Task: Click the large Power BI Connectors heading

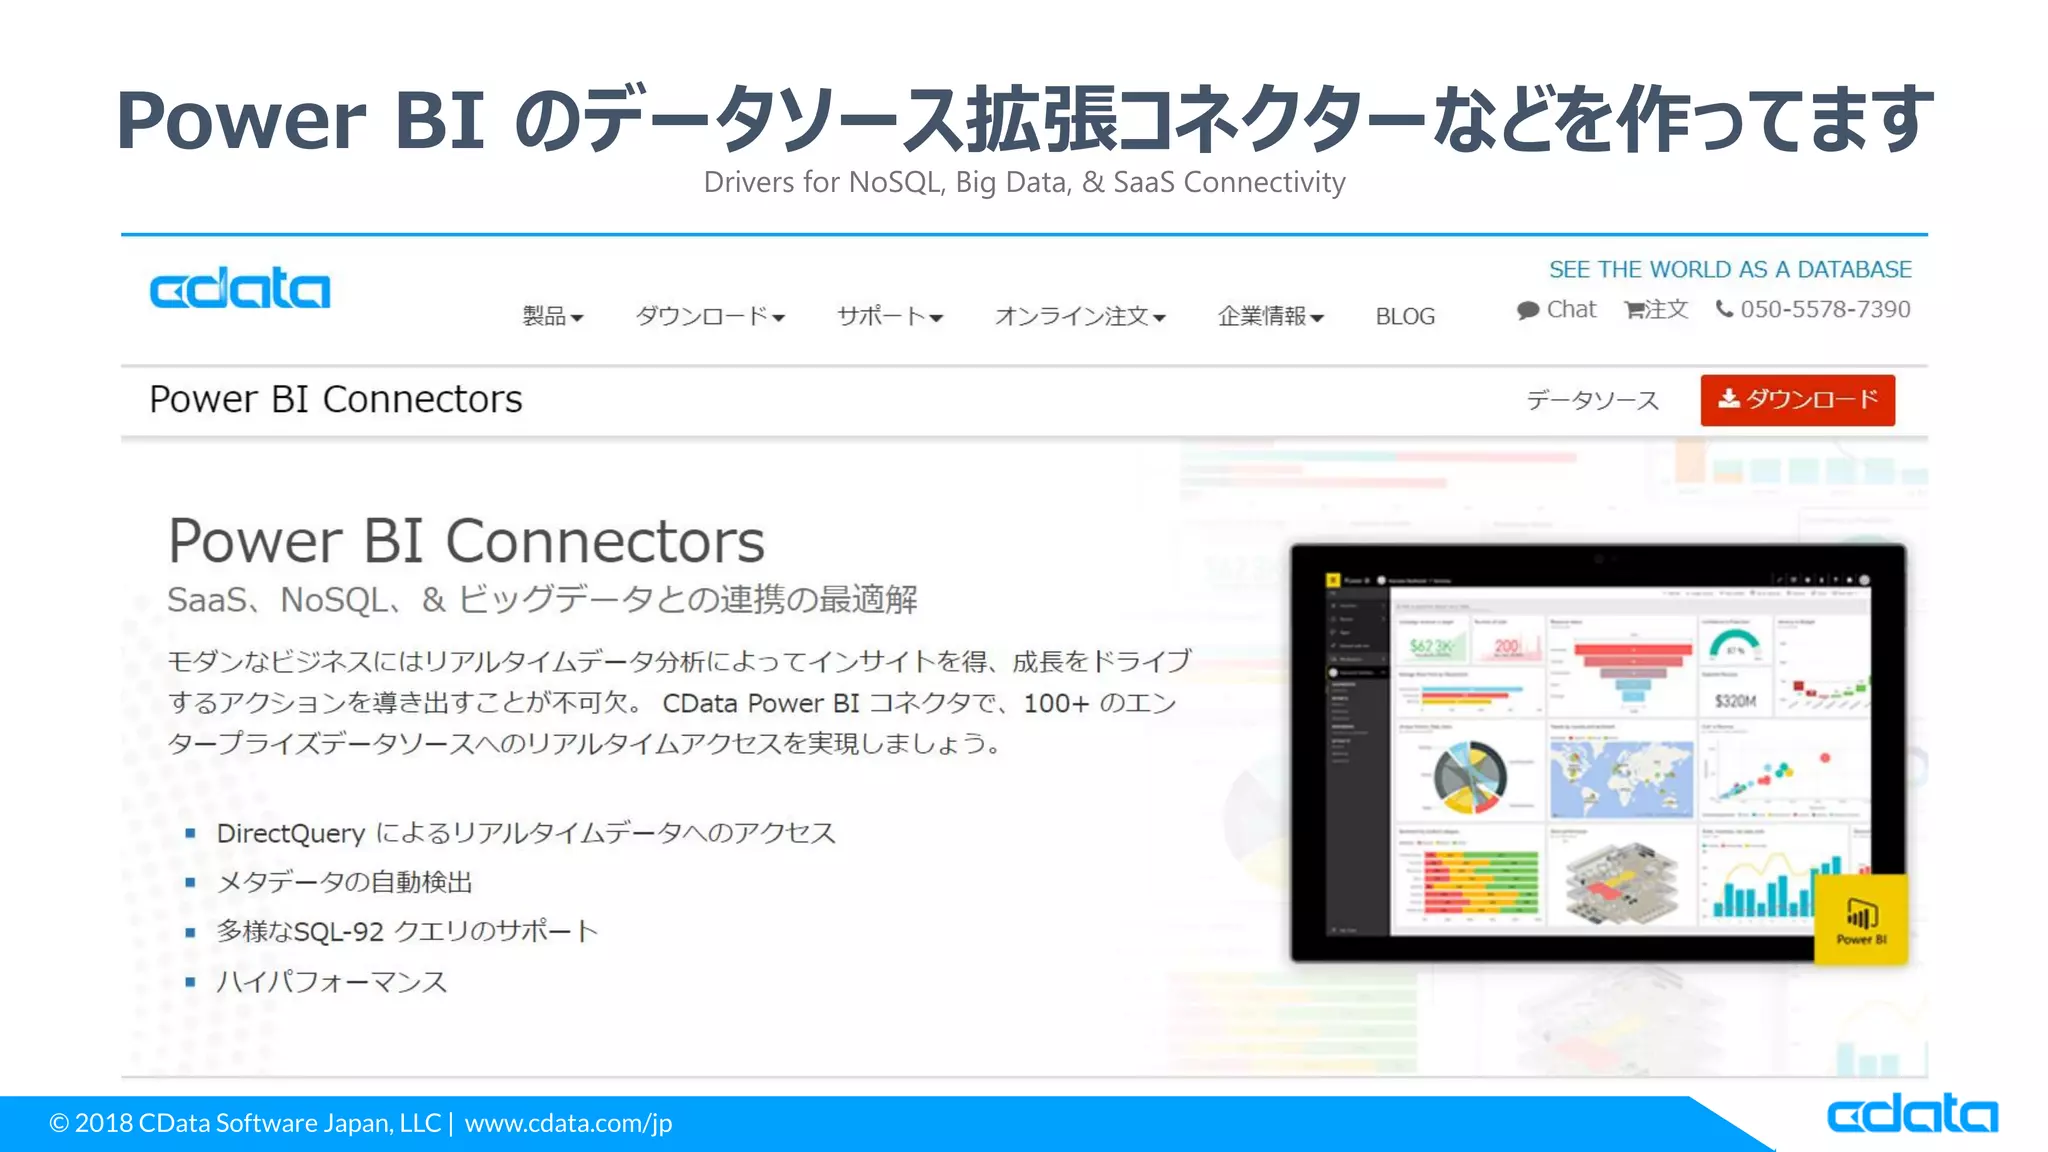Action: (x=466, y=541)
